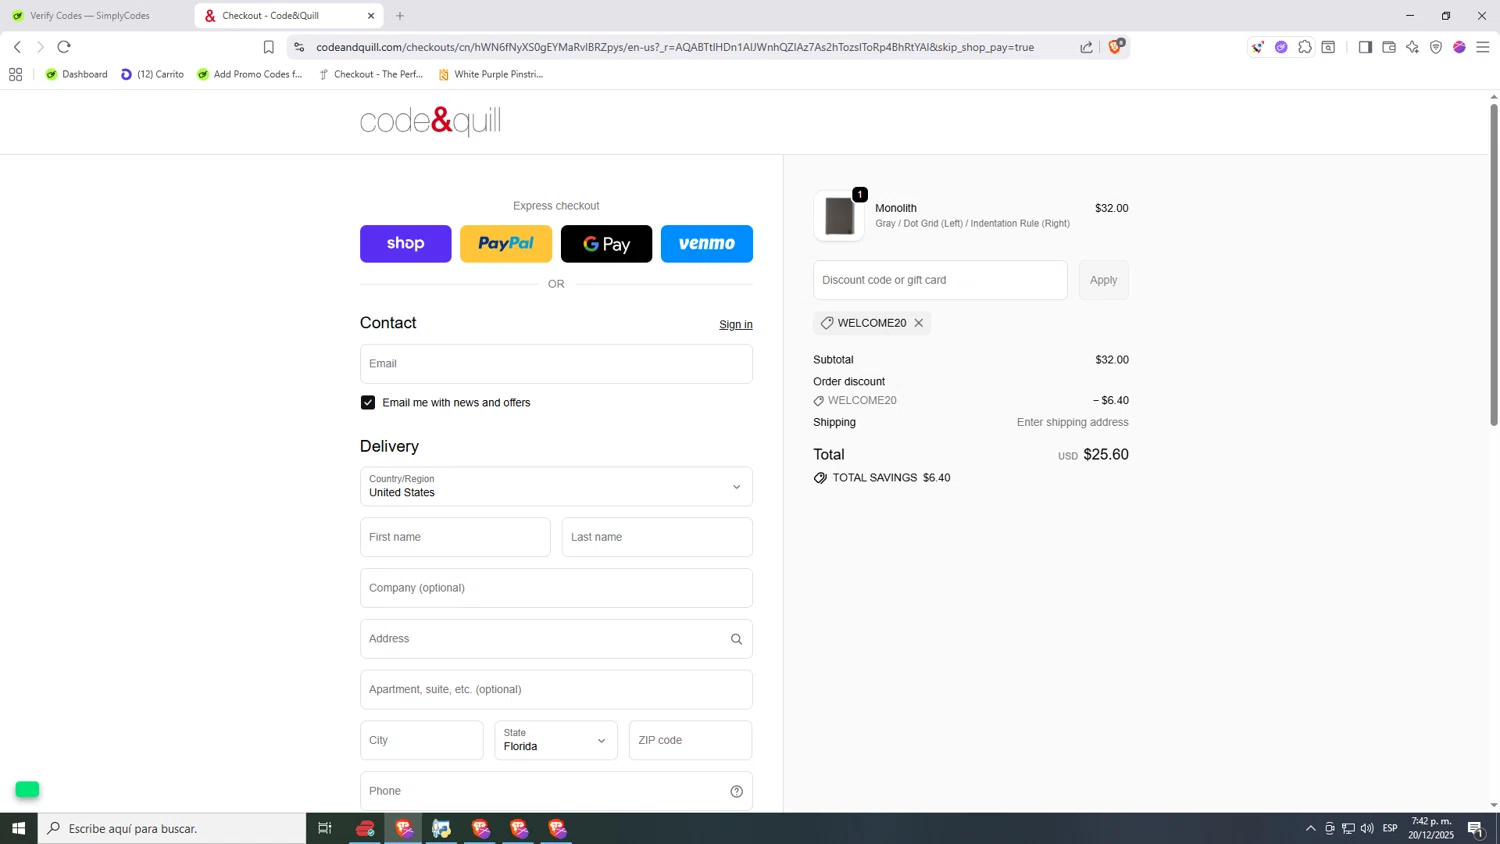Reload the checkout page
This screenshot has width=1500, height=844.
point(64,47)
